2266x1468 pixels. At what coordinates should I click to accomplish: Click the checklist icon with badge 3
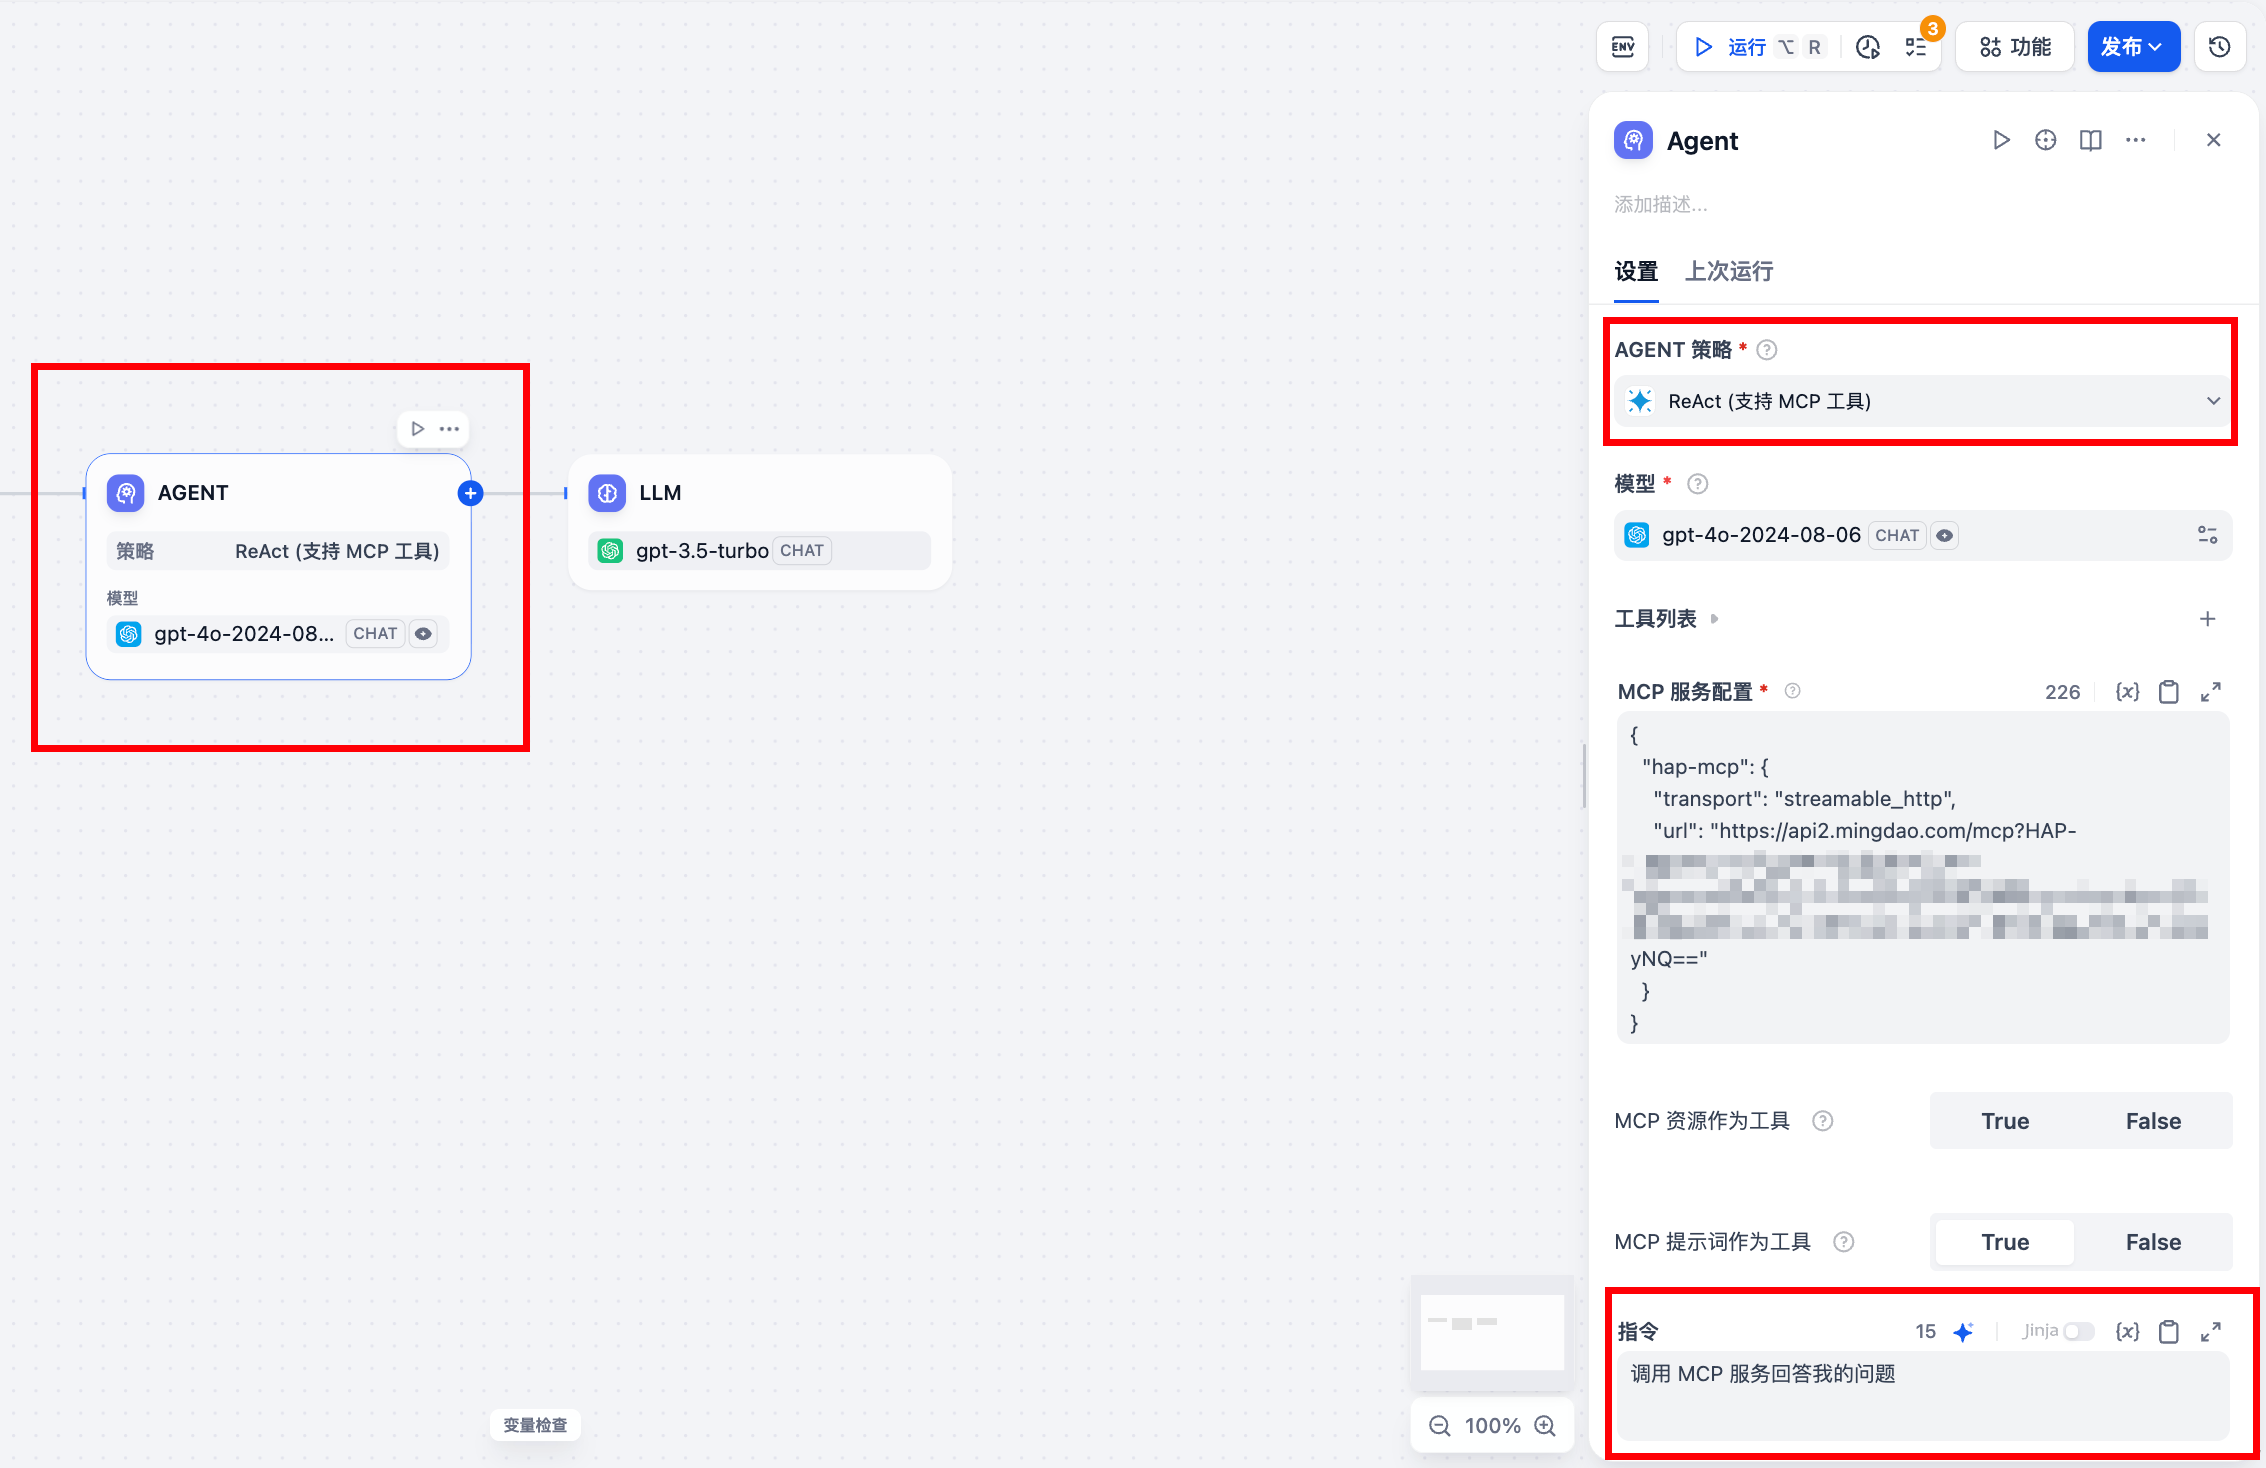(1915, 47)
